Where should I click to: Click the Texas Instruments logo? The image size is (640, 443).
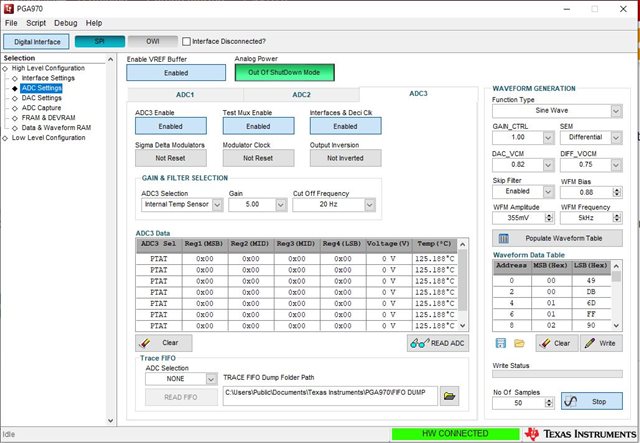click(580, 434)
